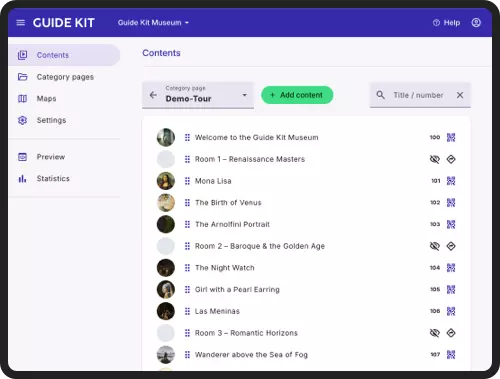Click the Welcome to the Guide Kit Museum thumbnail

pos(166,137)
